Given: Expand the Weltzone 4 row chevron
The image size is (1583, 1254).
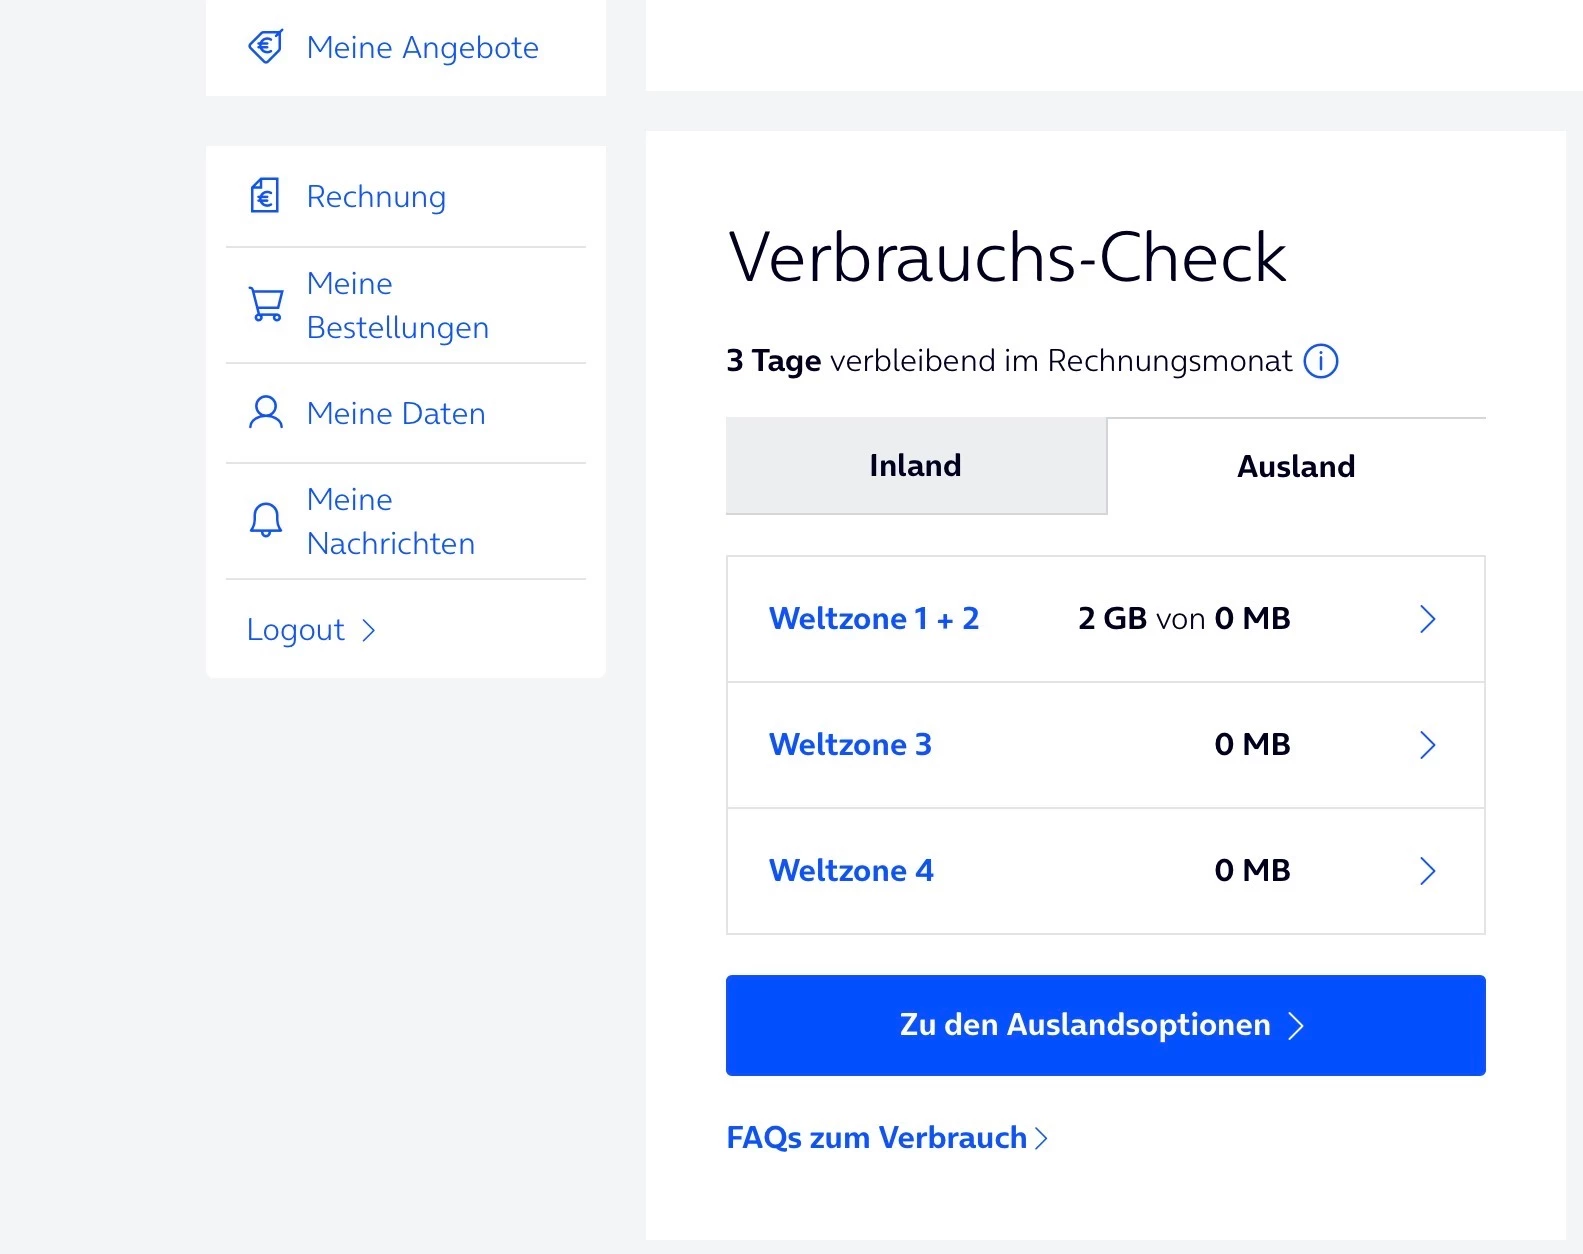Looking at the screenshot, I should click(x=1428, y=871).
